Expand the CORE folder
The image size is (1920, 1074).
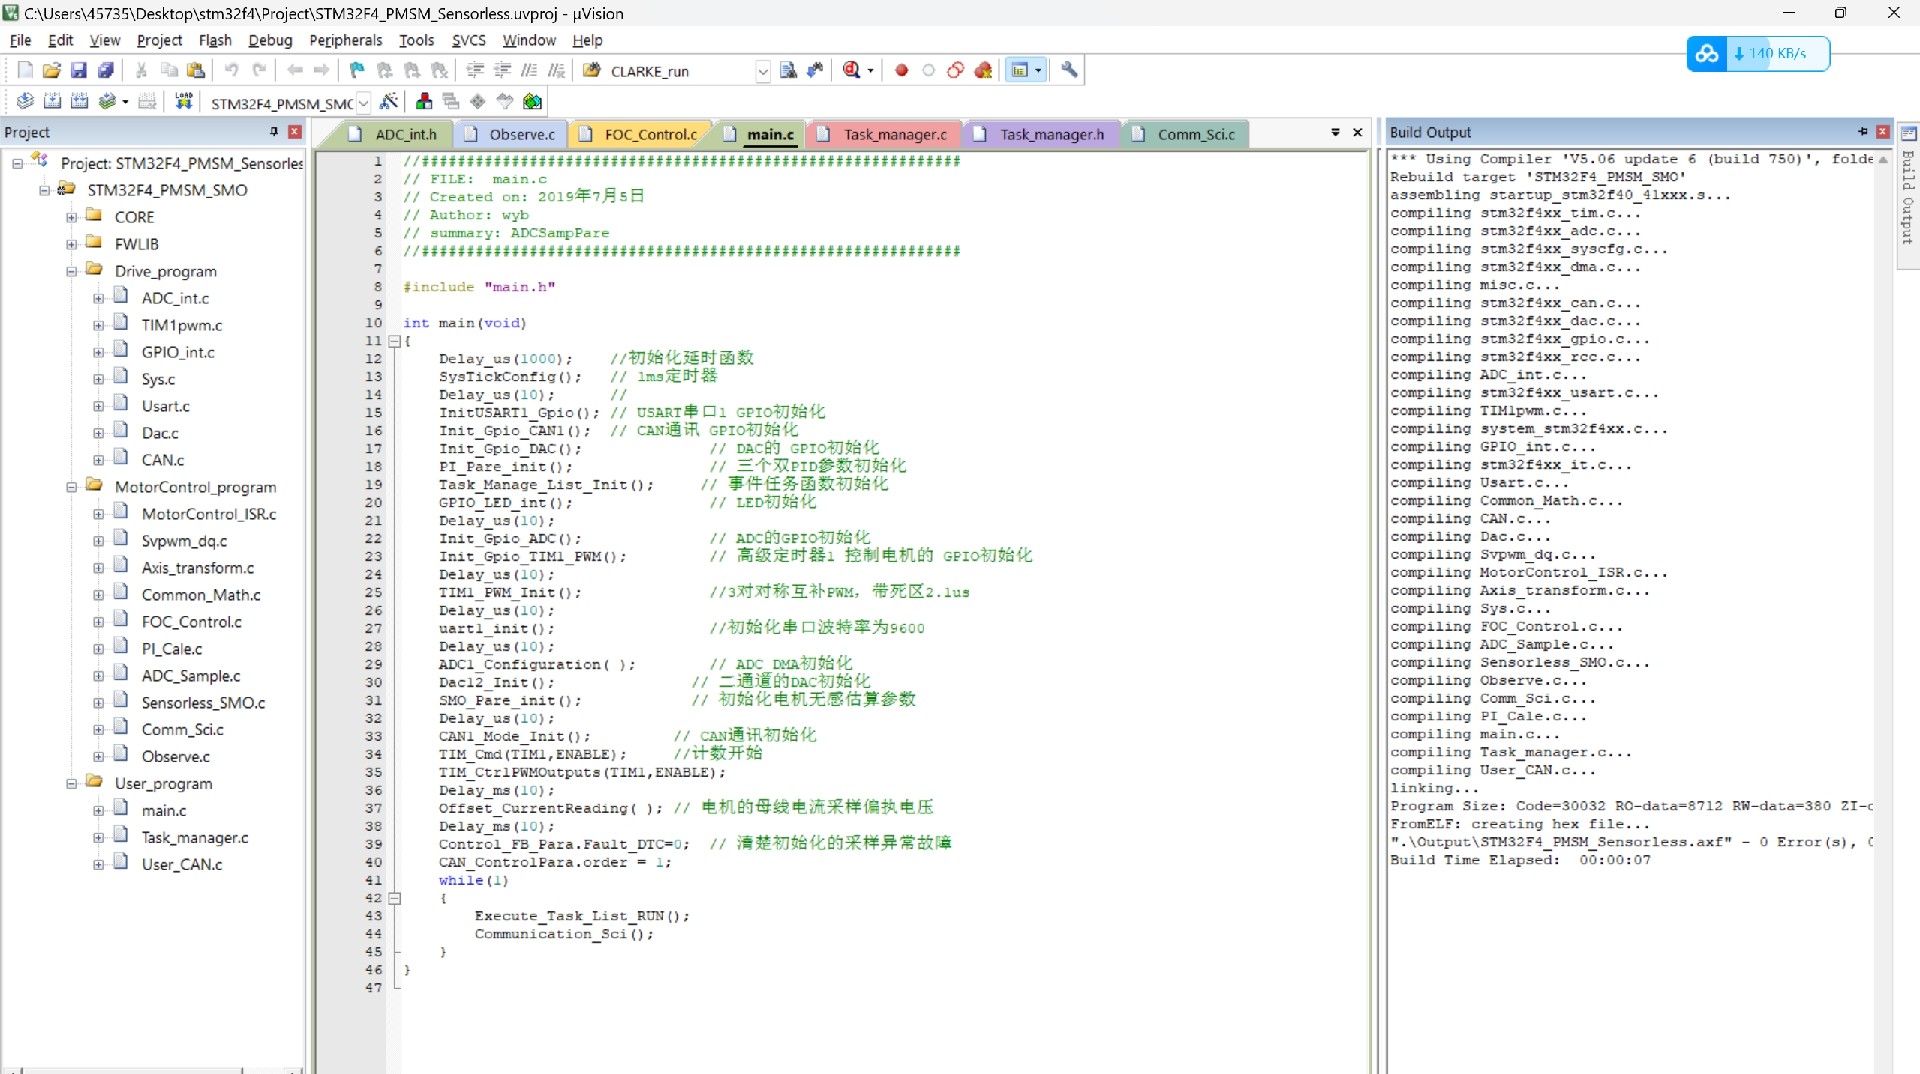pyautogui.click(x=72, y=217)
